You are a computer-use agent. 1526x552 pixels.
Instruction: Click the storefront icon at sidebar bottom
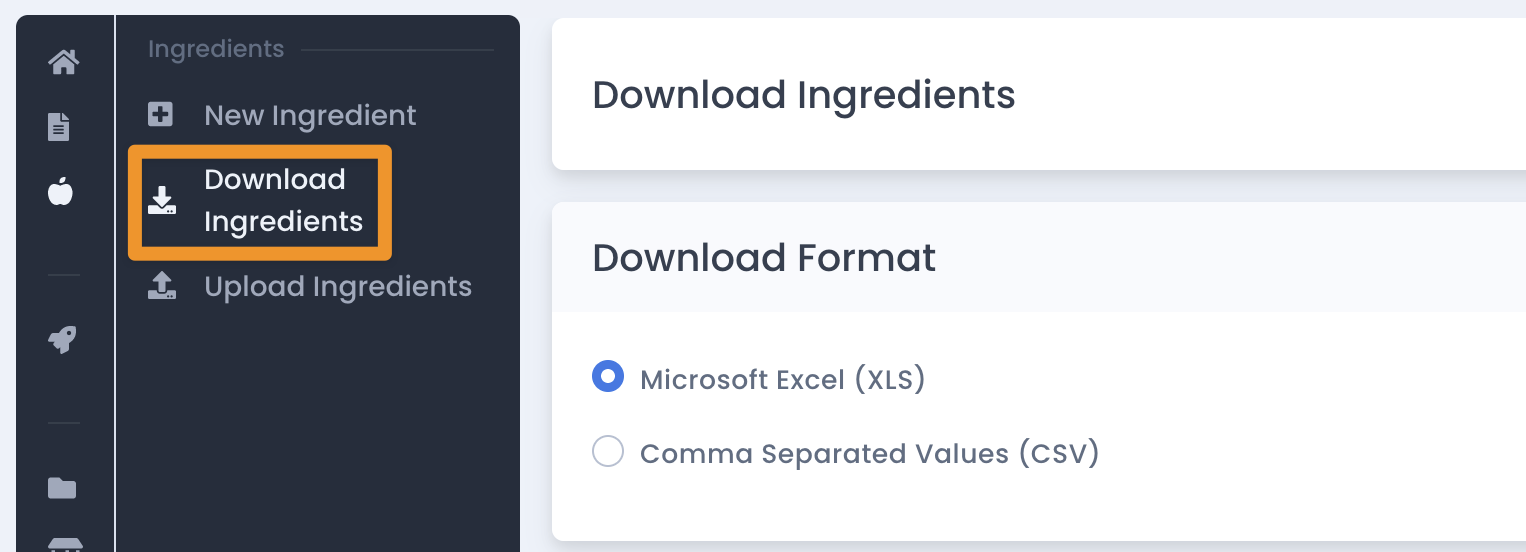(64, 545)
